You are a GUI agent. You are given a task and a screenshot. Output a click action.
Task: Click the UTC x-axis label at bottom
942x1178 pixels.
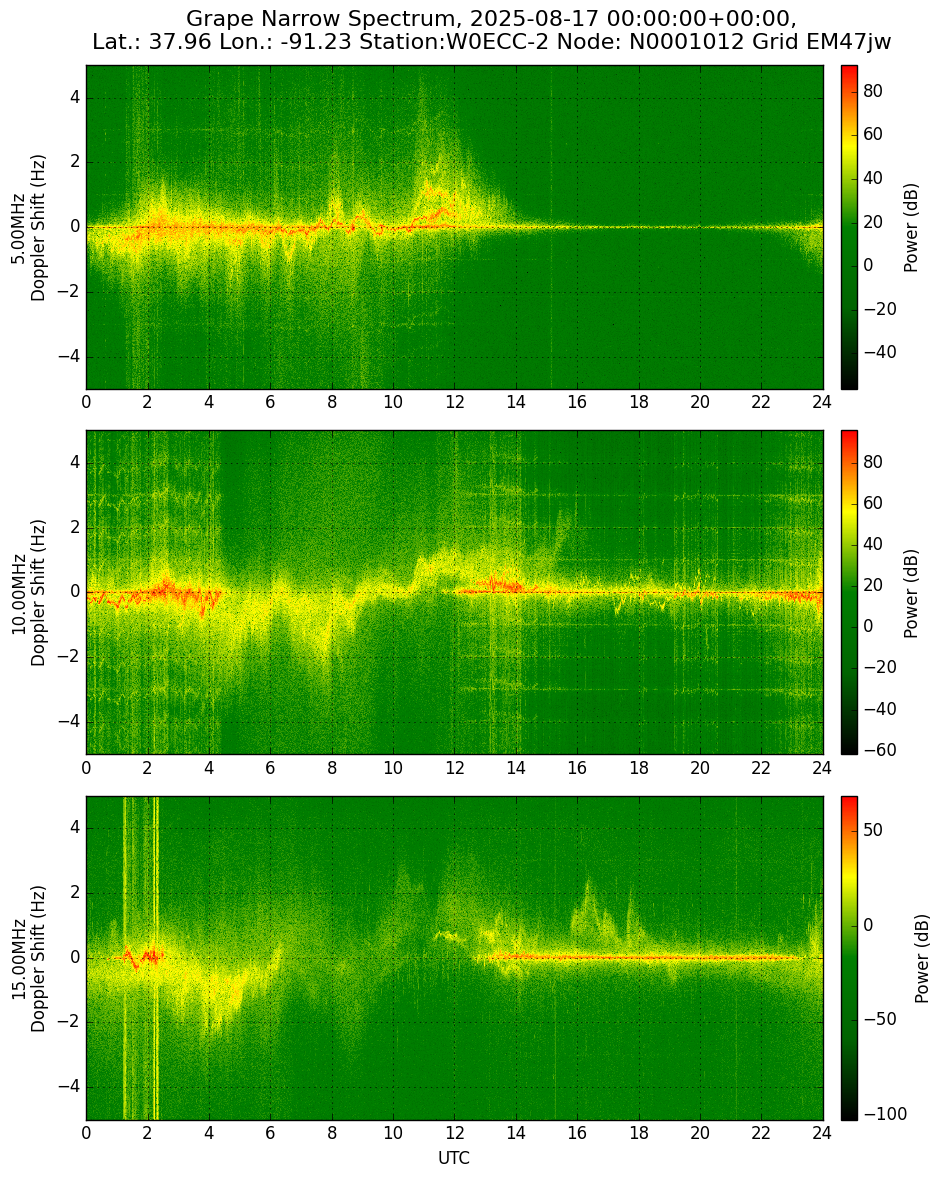pyautogui.click(x=454, y=1158)
